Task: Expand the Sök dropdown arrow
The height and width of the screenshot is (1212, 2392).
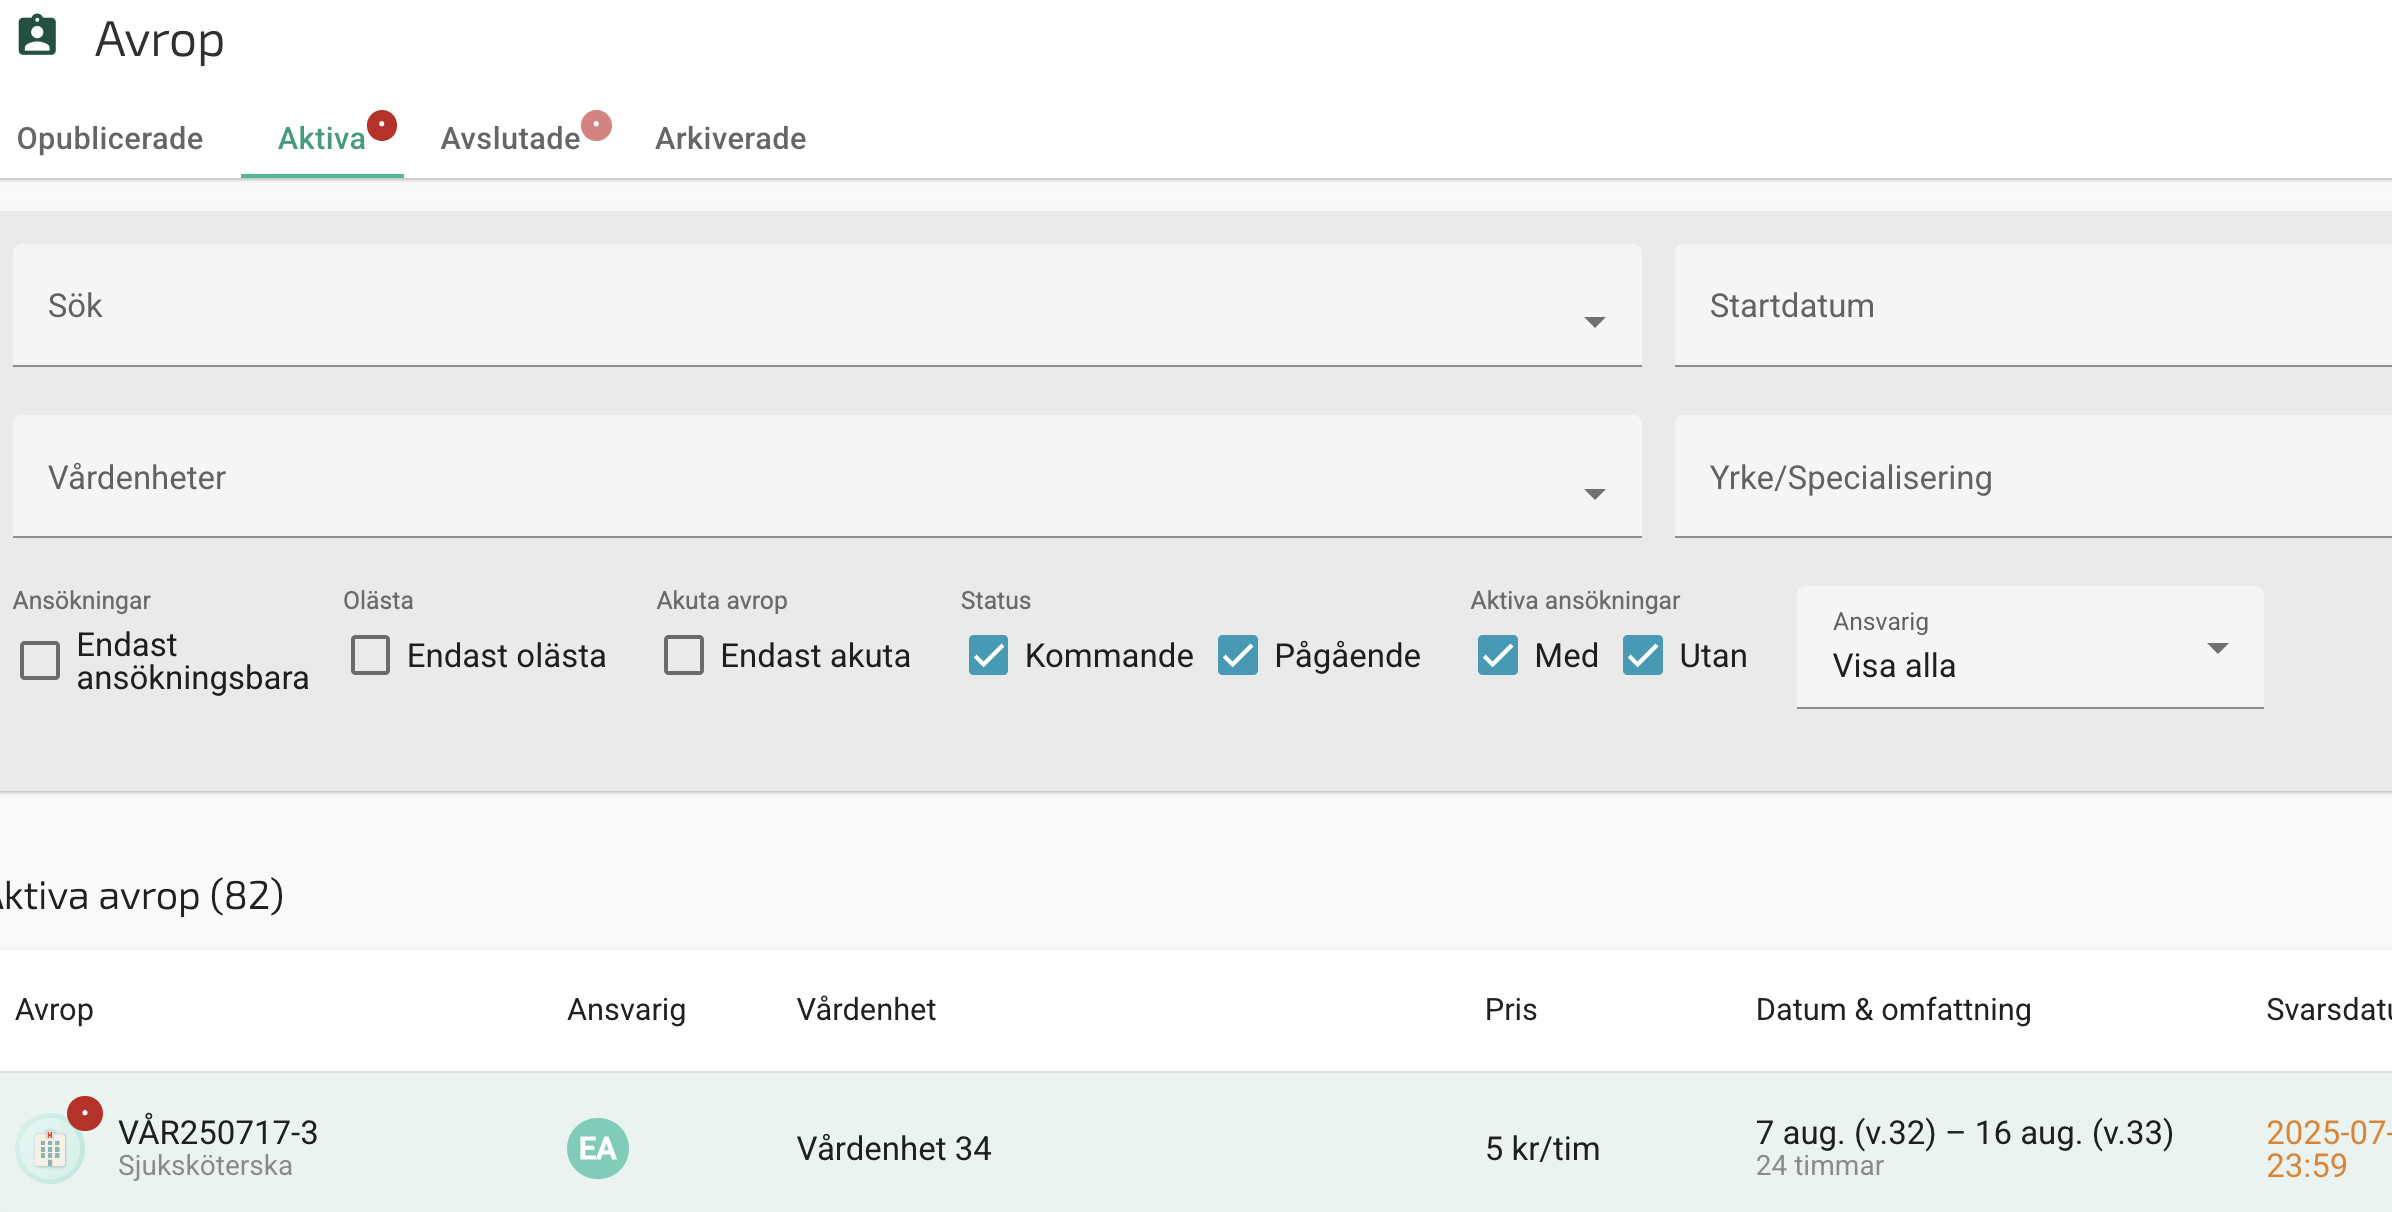Action: click(1595, 322)
